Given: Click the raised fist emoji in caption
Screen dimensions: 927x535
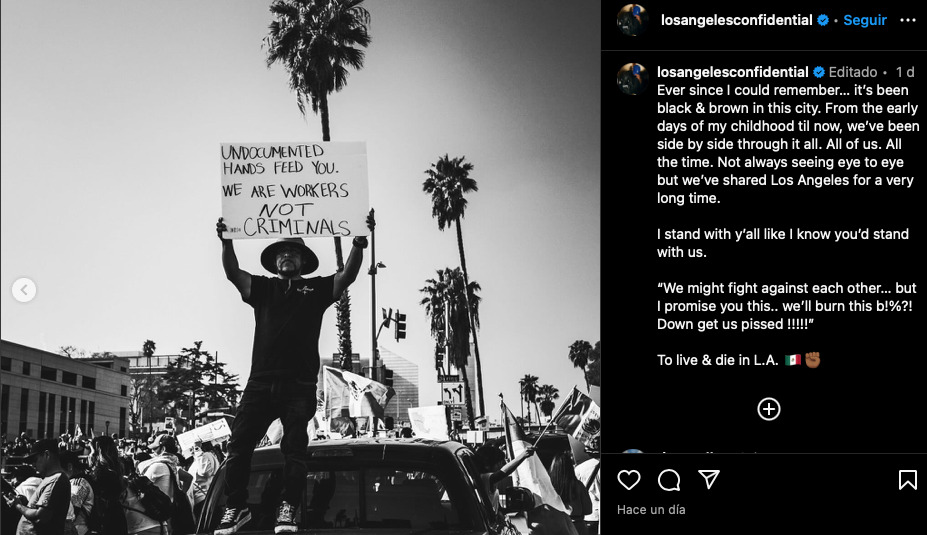Looking at the screenshot, I should pyautogui.click(x=813, y=360).
